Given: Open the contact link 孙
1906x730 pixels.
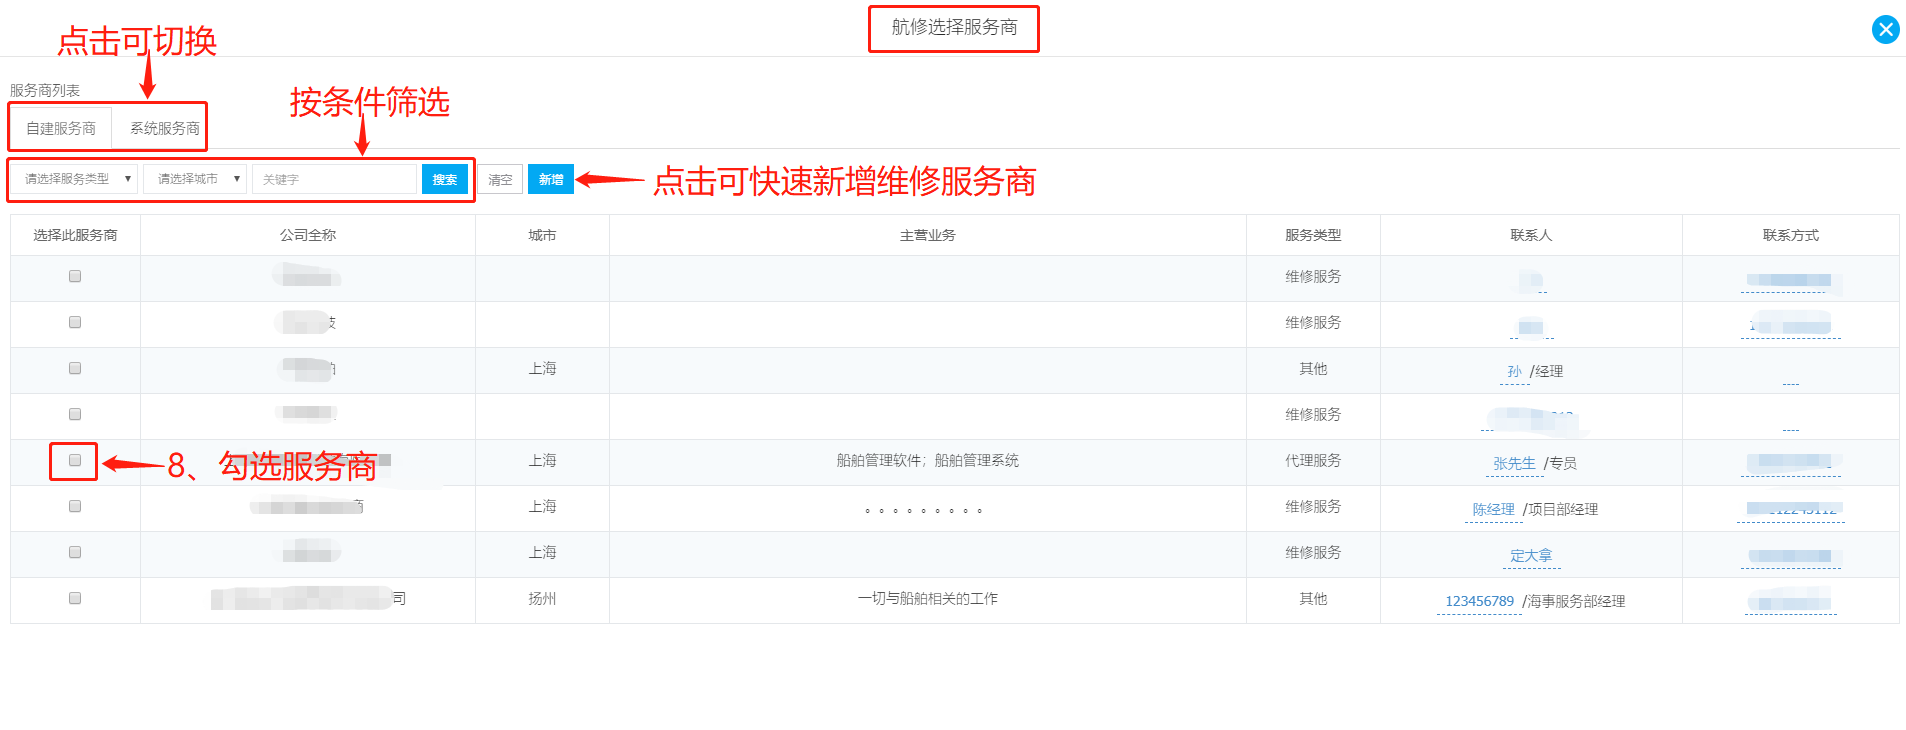Looking at the screenshot, I should [x=1514, y=371].
